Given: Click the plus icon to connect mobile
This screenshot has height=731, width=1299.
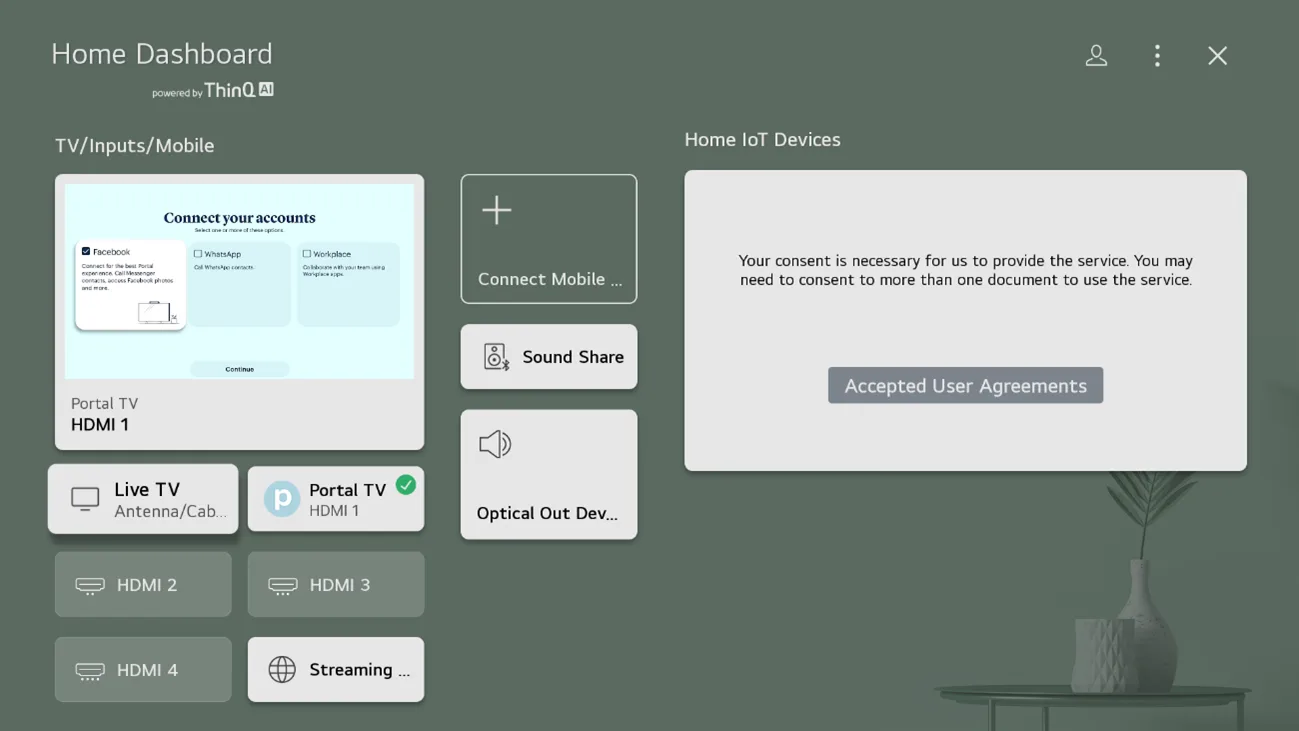Looking at the screenshot, I should click(497, 210).
